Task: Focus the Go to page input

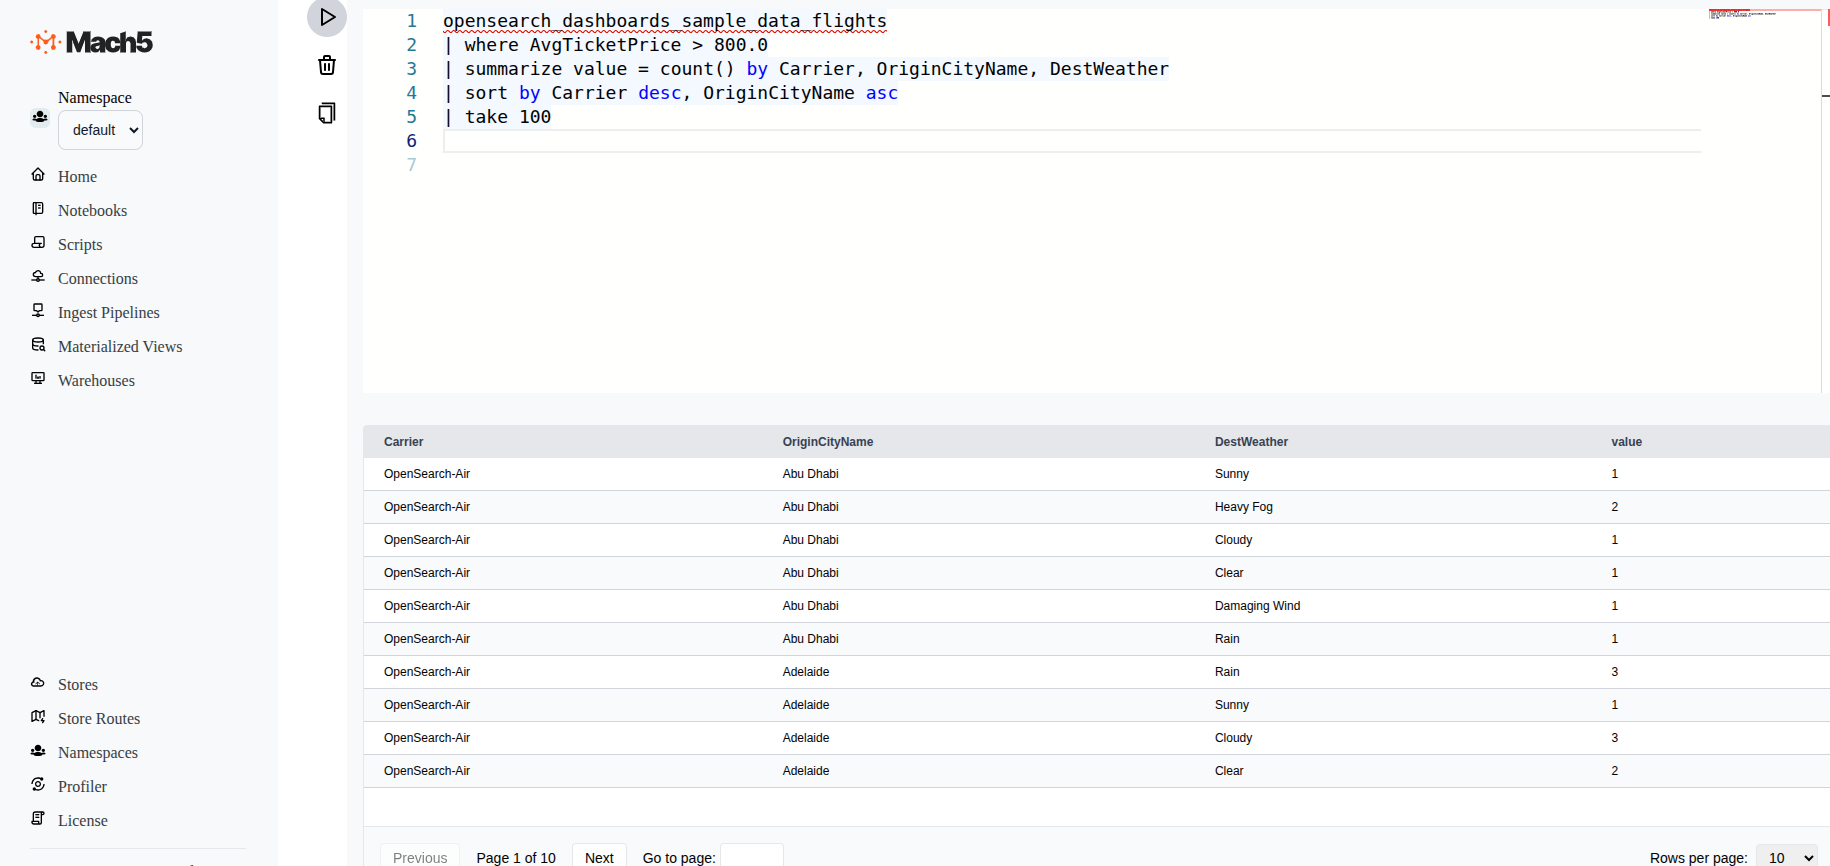Action: pos(752,857)
